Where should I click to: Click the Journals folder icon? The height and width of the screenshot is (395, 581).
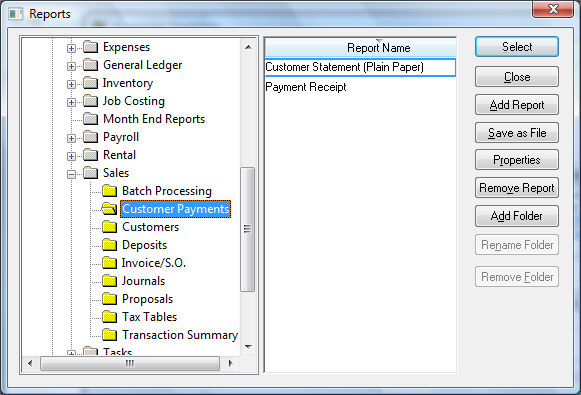(x=109, y=281)
